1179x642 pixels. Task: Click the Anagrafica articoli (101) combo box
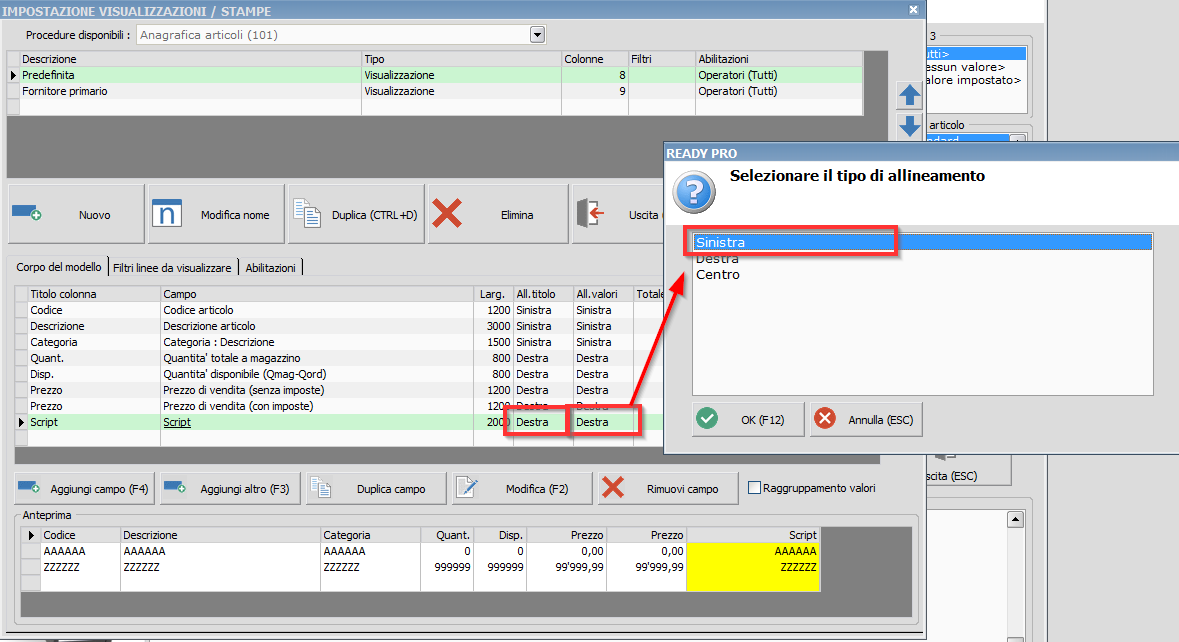(340, 35)
